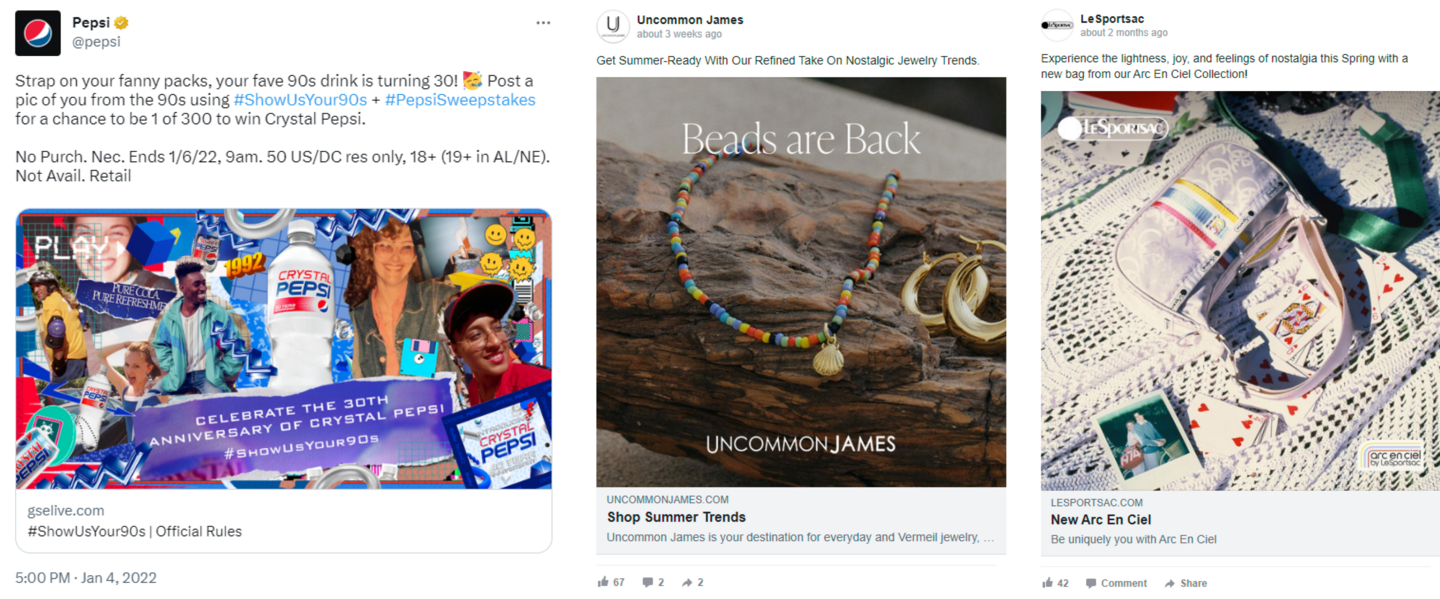Open the gselive.com Official Rules link card
This screenshot has height=599, width=1440.
[x=283, y=521]
